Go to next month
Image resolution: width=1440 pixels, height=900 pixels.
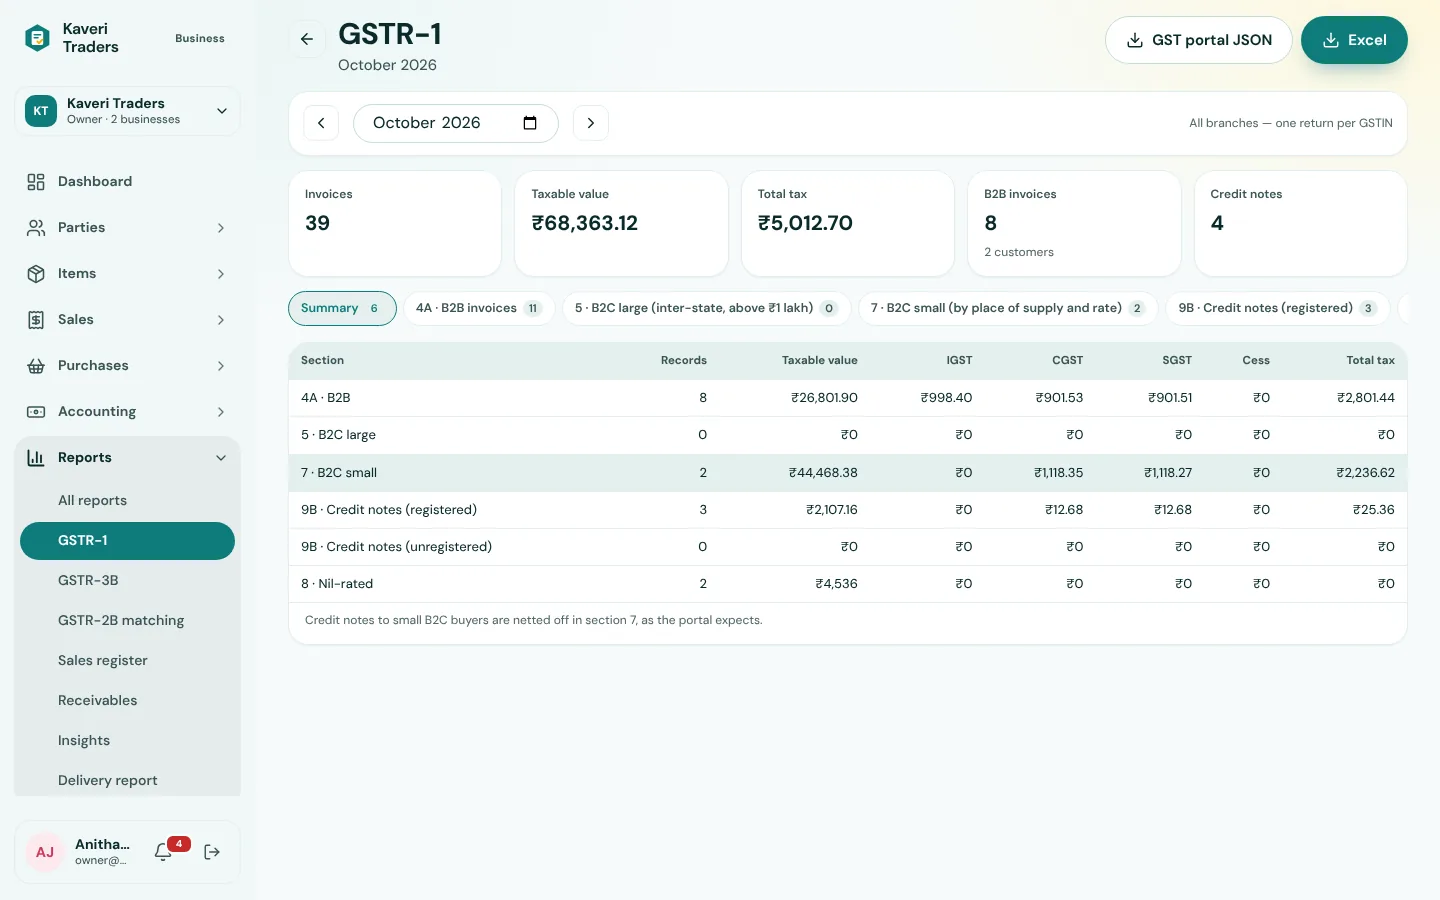[591, 123]
